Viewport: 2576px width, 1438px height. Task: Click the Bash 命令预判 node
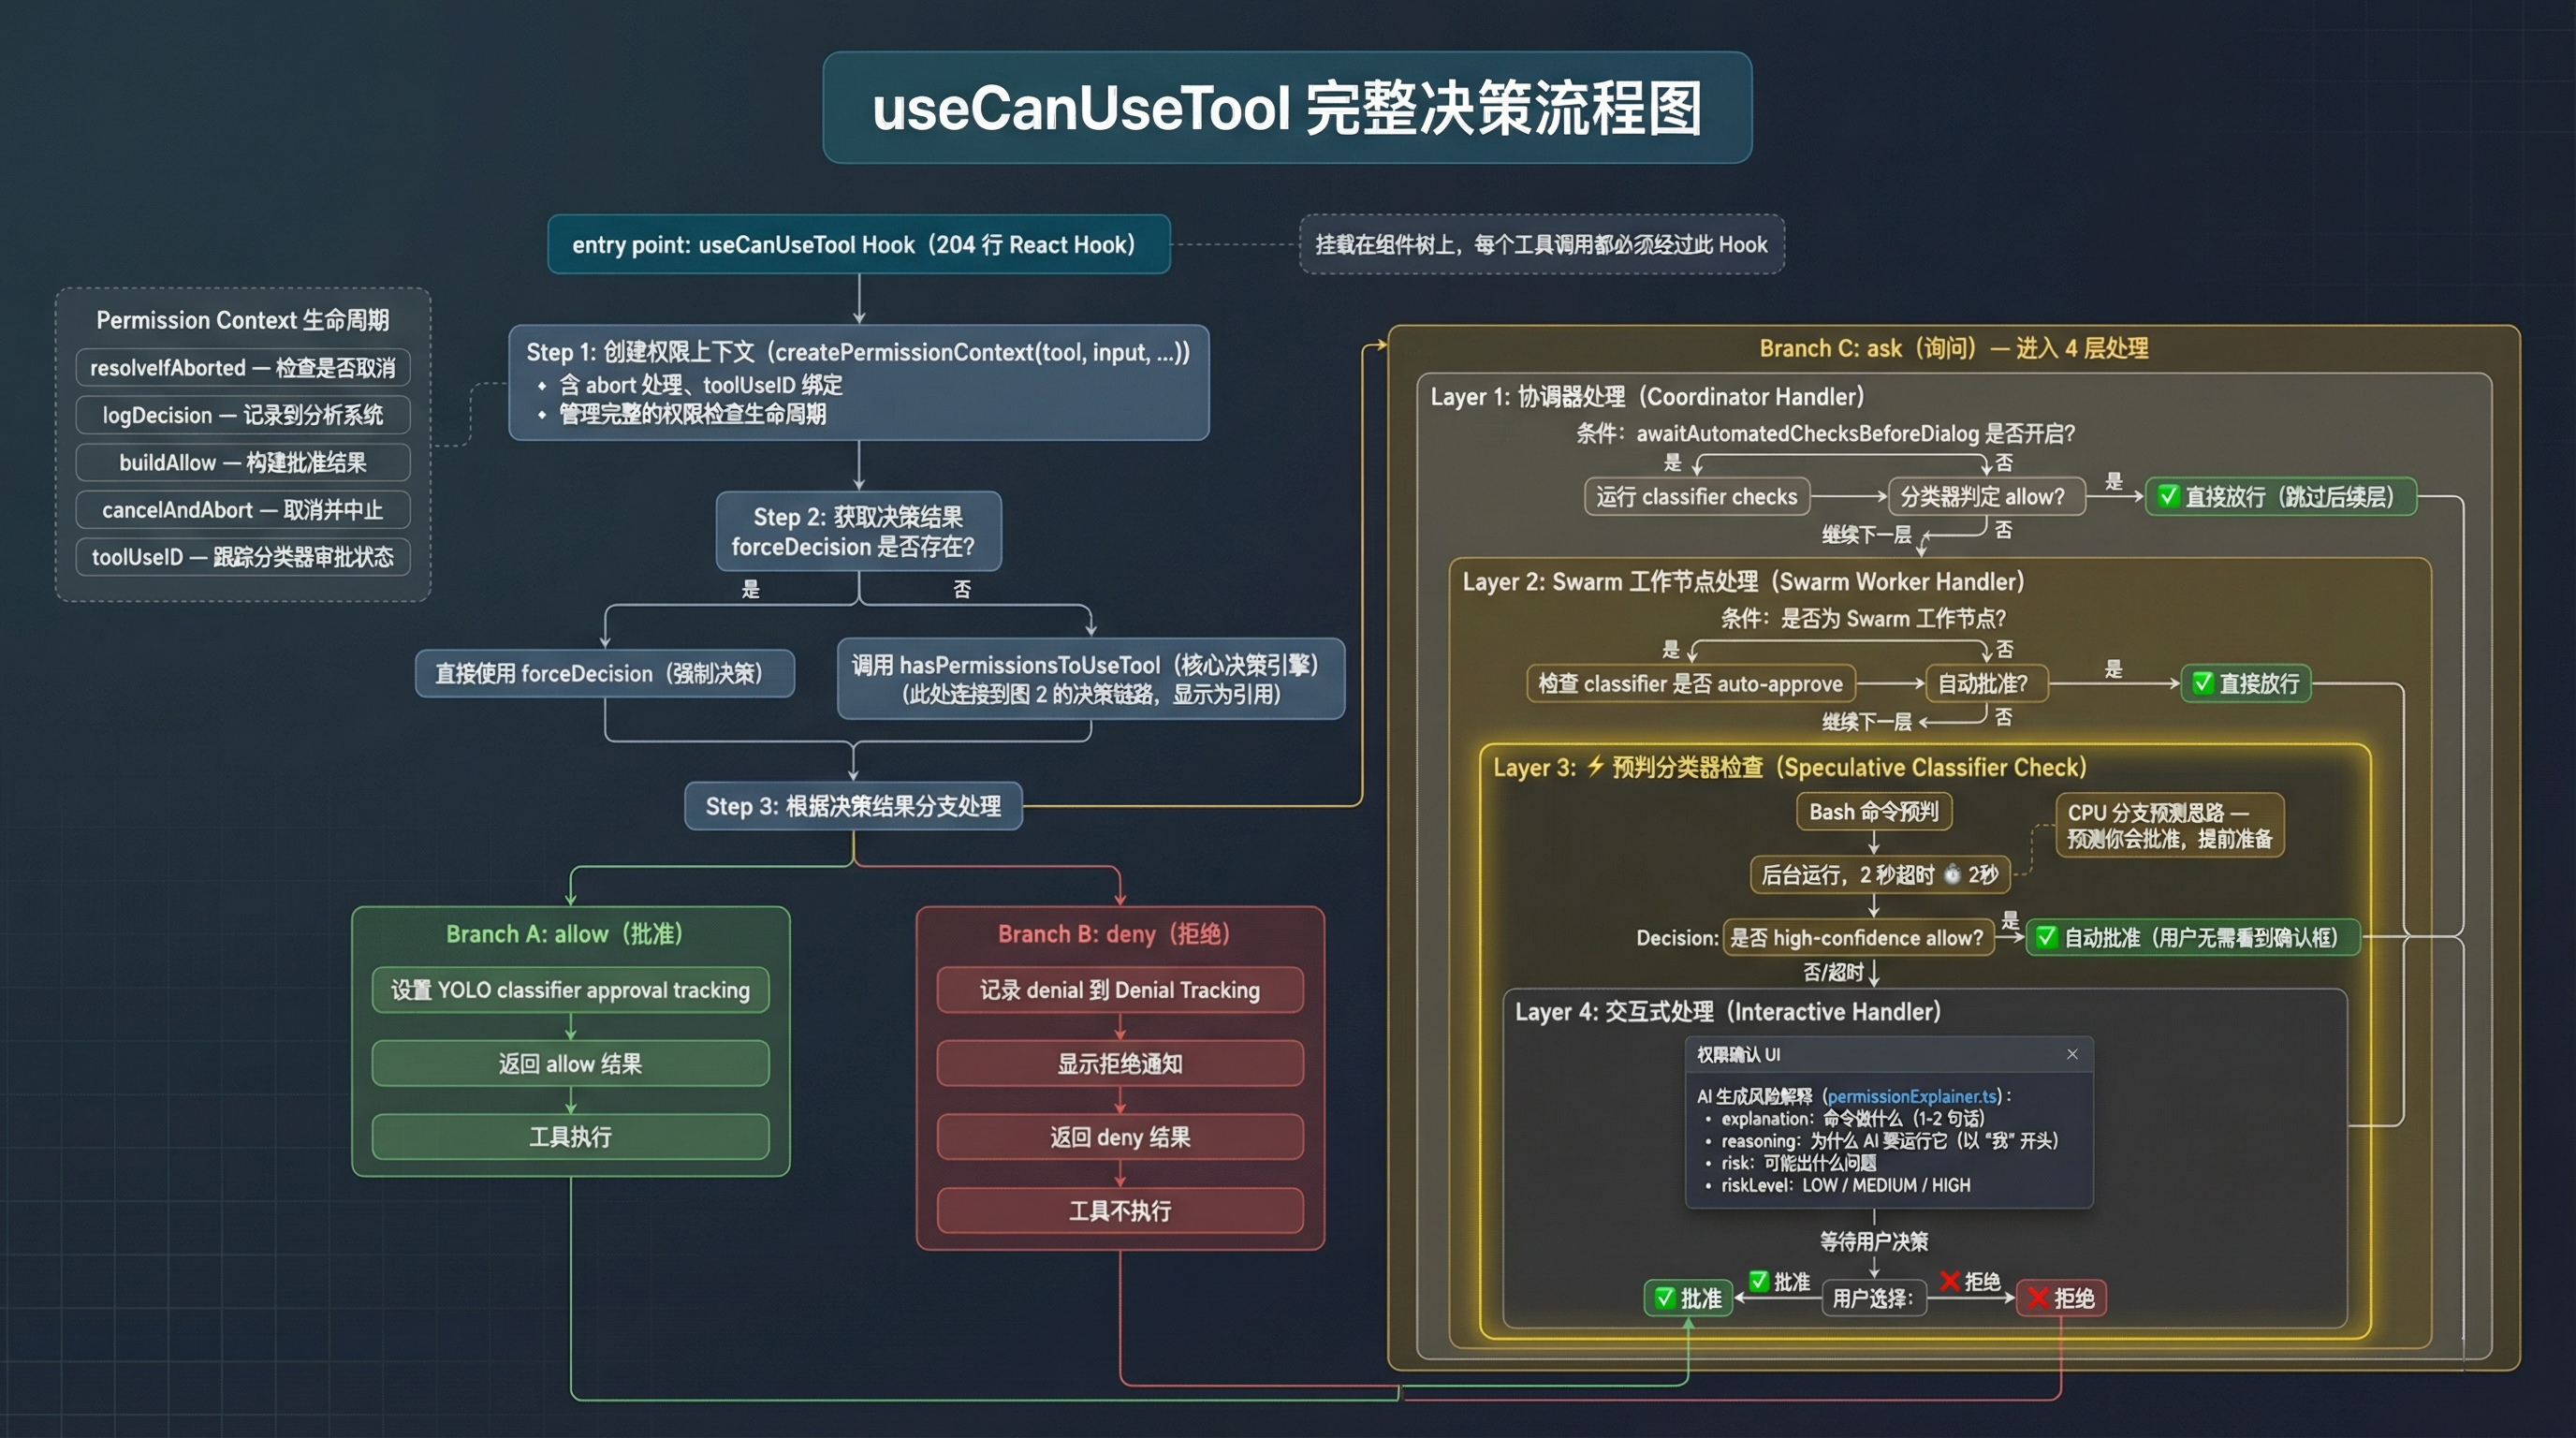tap(1875, 811)
